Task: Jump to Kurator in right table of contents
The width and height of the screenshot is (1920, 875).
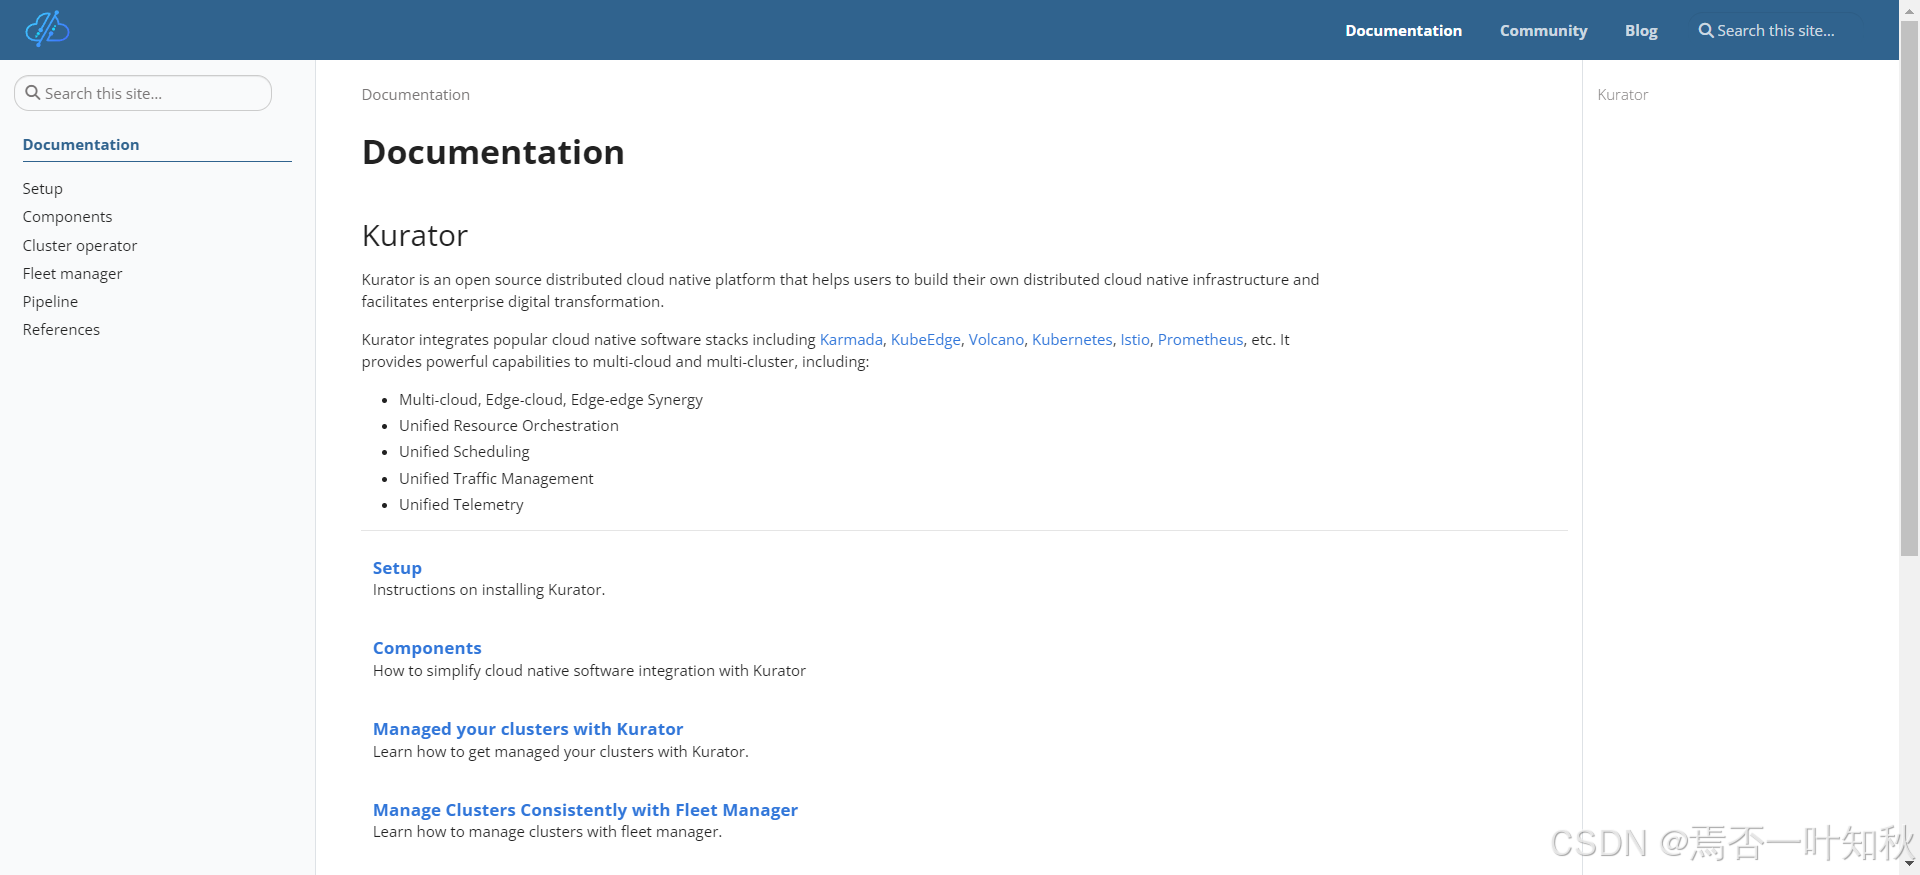Action: 1622,95
